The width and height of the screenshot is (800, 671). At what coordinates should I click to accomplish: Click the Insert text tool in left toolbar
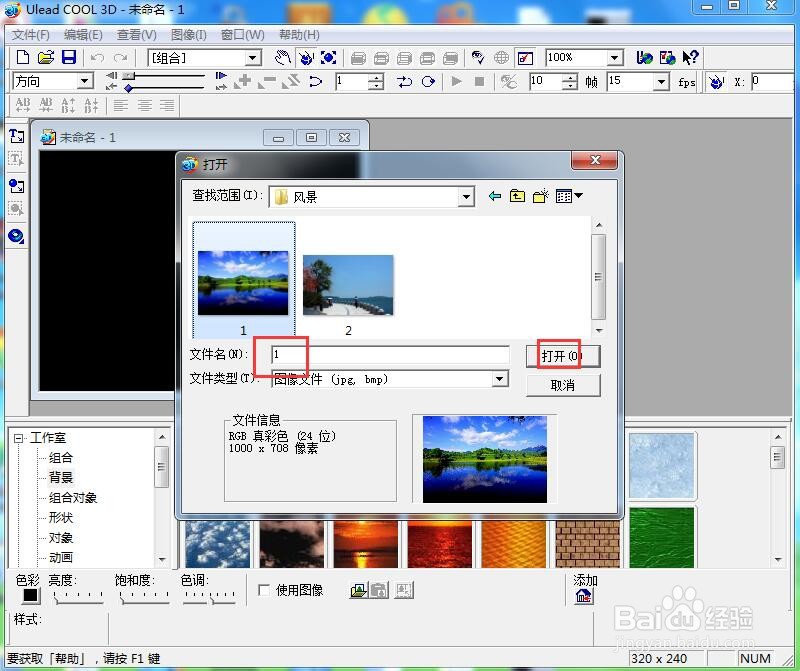click(16, 136)
